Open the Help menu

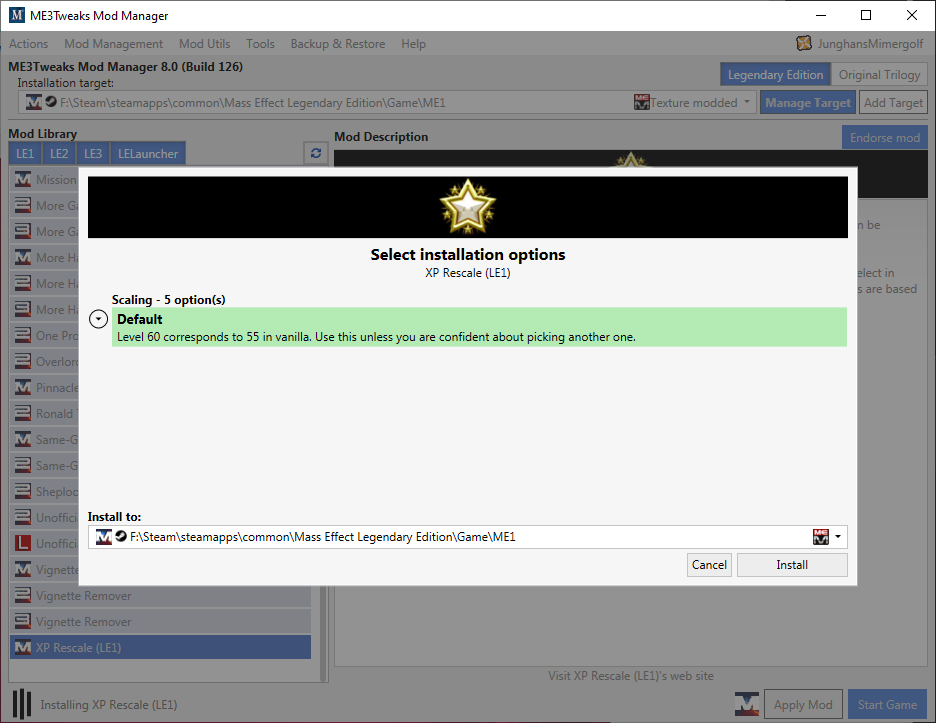pyautogui.click(x=413, y=44)
